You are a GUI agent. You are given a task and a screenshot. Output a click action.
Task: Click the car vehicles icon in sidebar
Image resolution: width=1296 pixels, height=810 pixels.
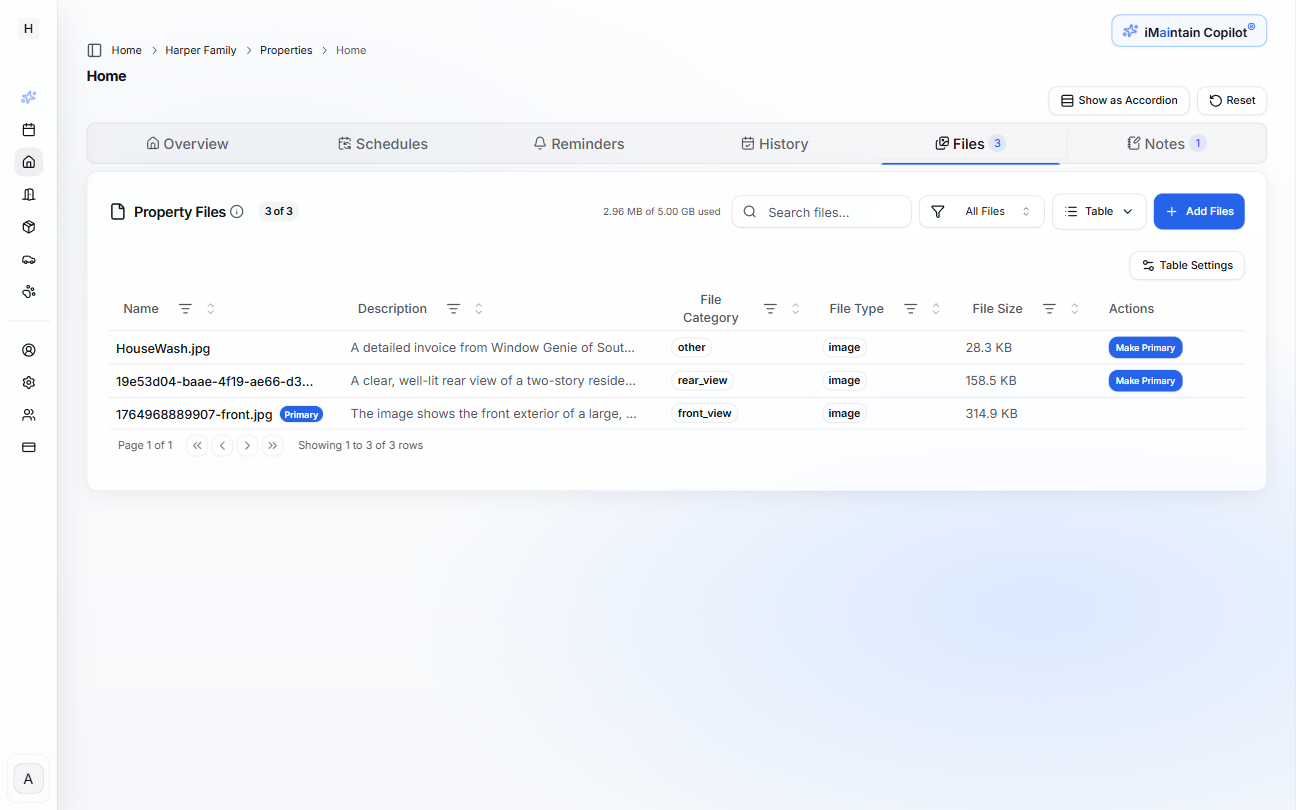(29, 260)
